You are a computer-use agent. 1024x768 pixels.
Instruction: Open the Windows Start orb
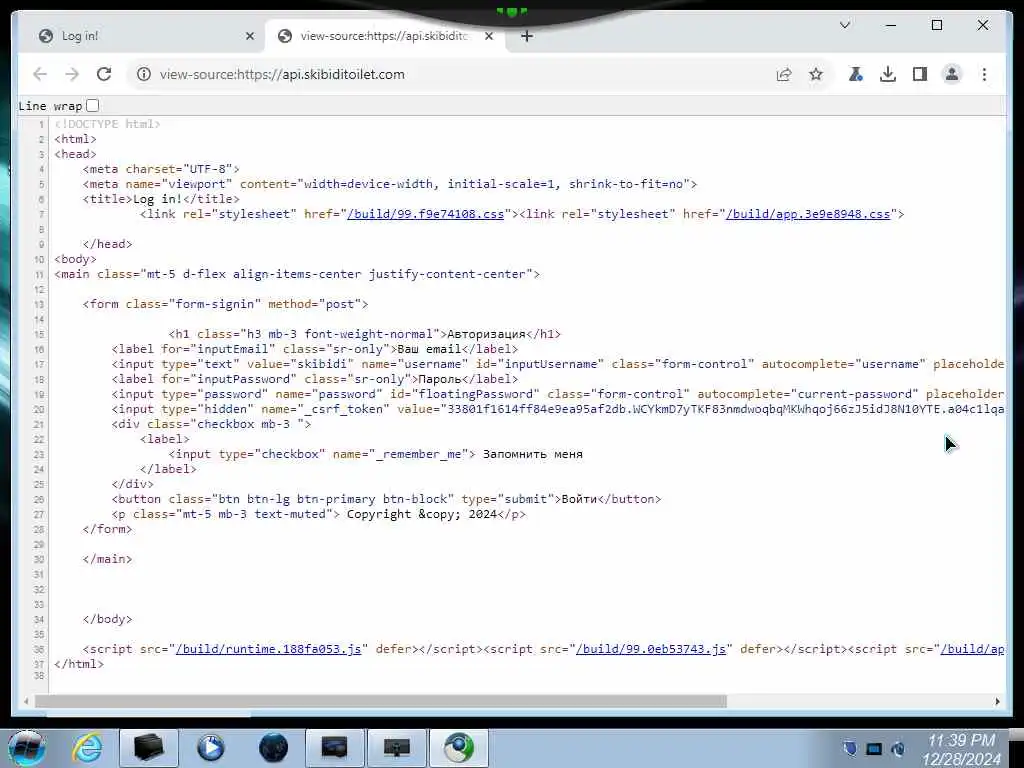tap(27, 748)
